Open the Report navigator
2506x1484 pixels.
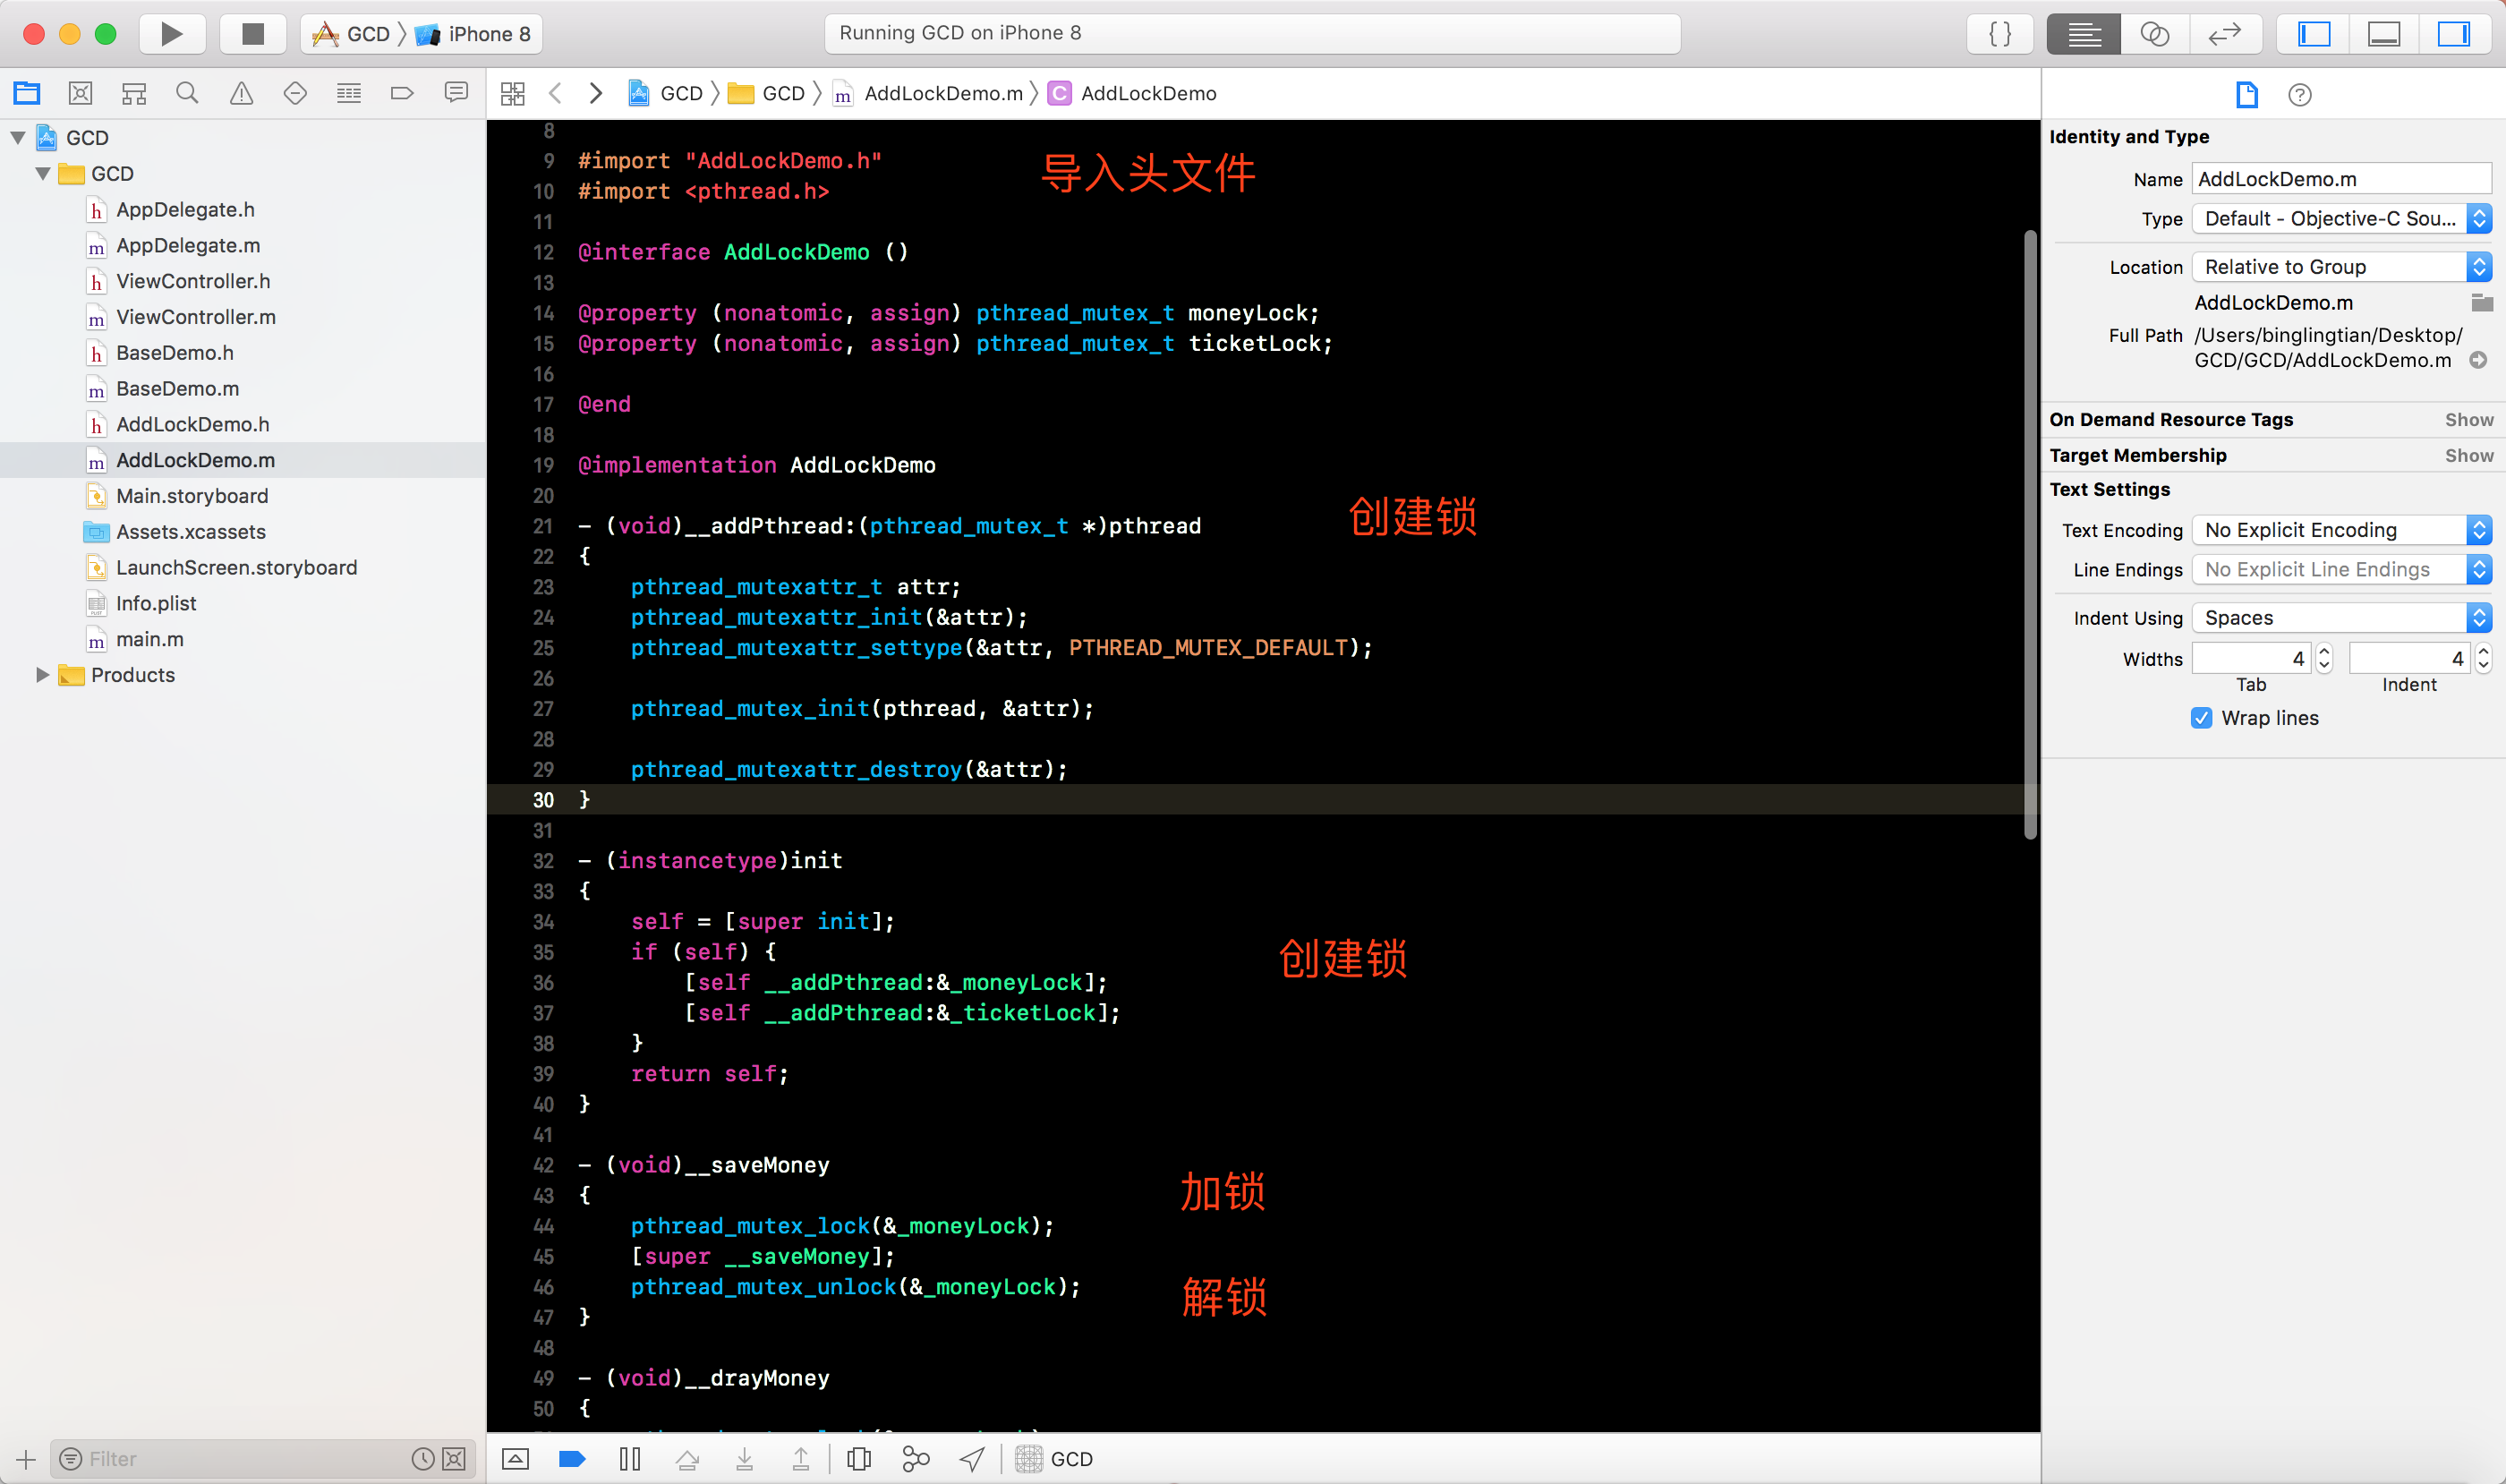(456, 93)
